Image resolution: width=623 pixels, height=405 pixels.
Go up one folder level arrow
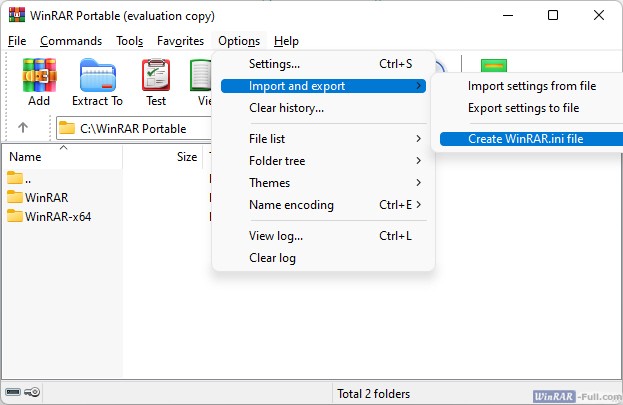coord(23,128)
